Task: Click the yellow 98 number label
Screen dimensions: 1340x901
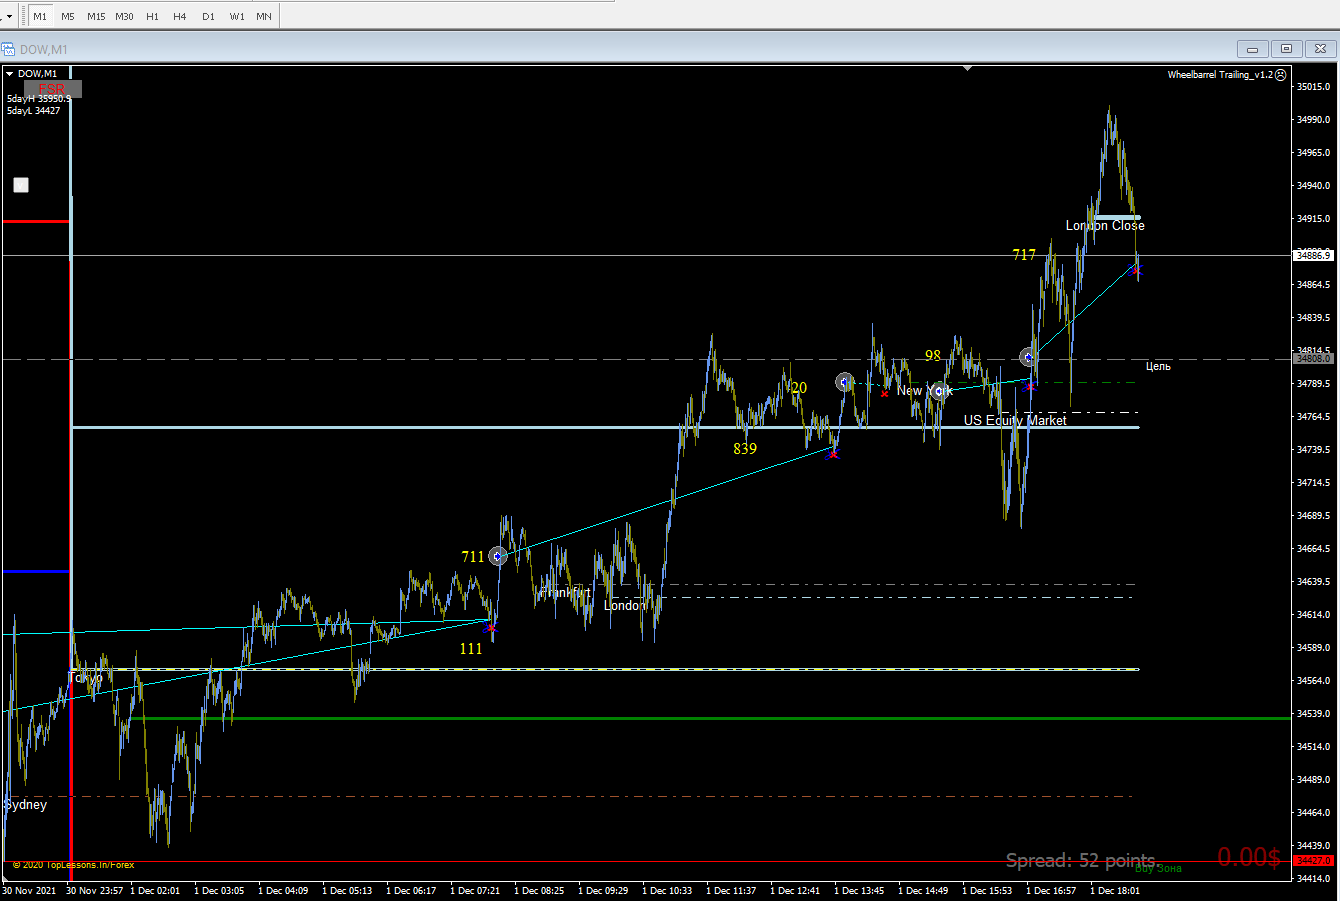Action: click(x=933, y=356)
